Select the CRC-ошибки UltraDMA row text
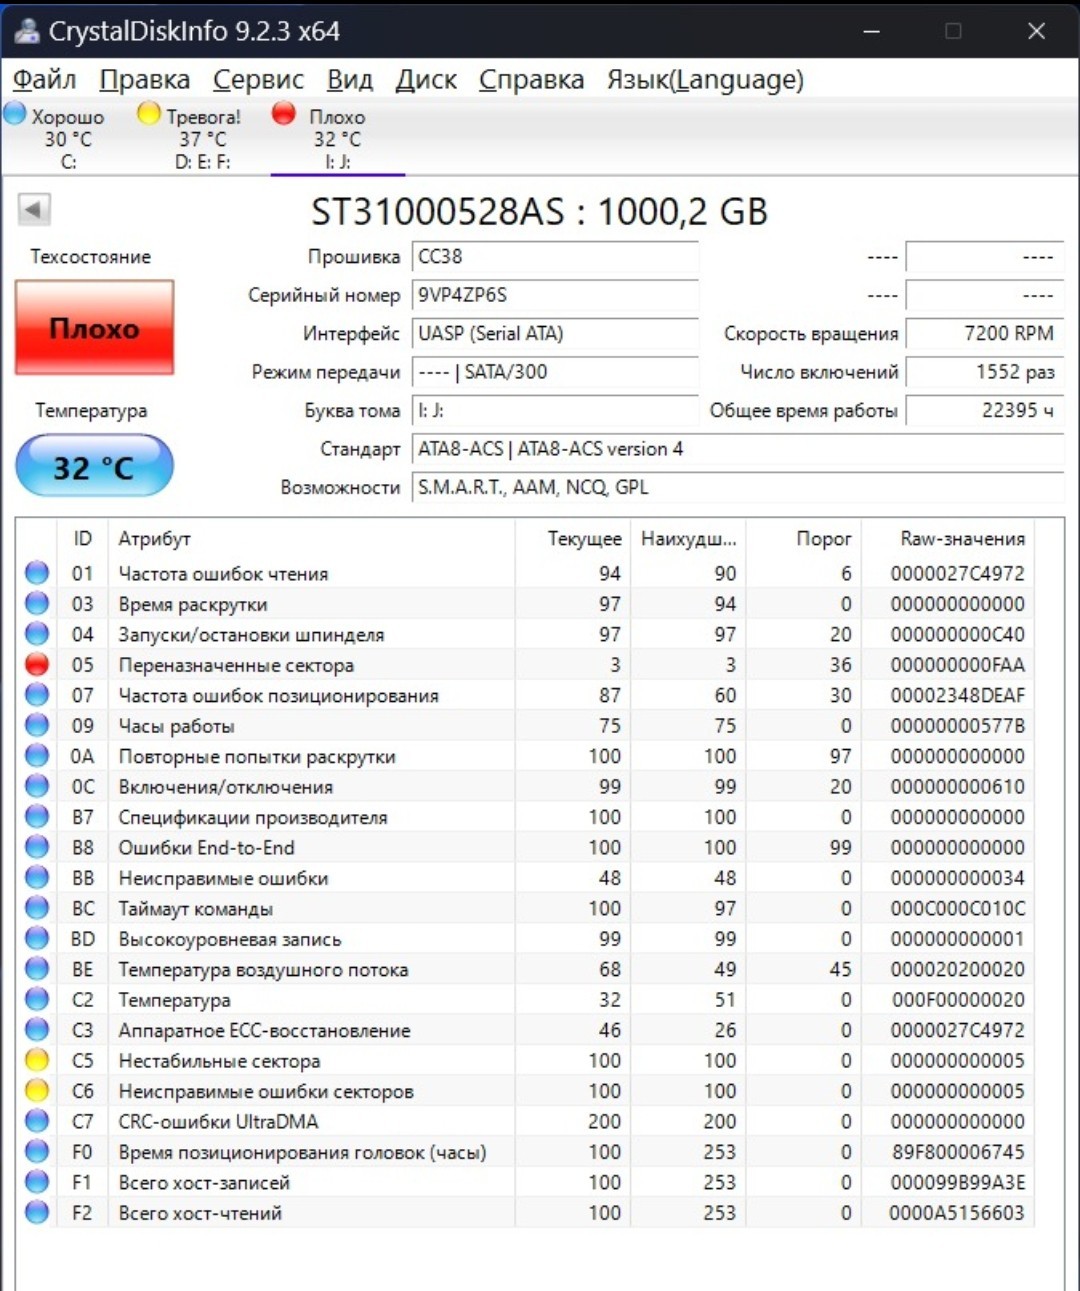Screen dimensions: 1080x1291 [218, 1122]
